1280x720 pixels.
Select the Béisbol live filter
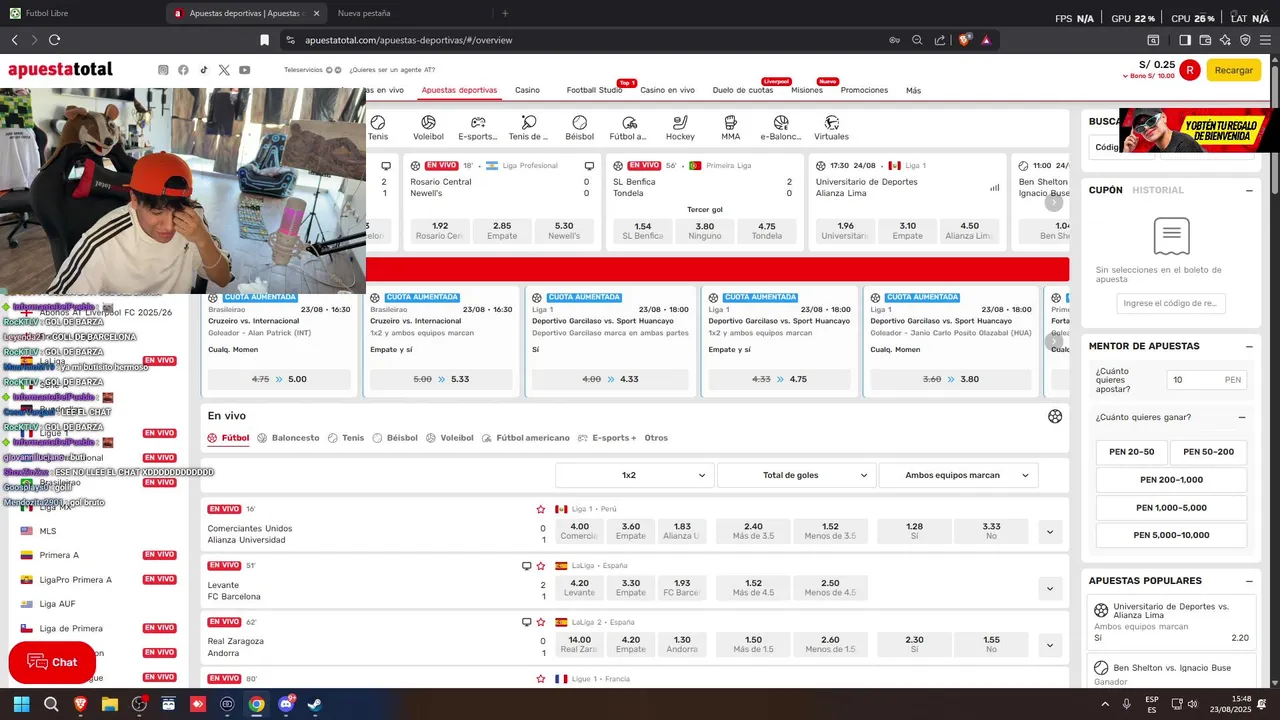click(395, 438)
